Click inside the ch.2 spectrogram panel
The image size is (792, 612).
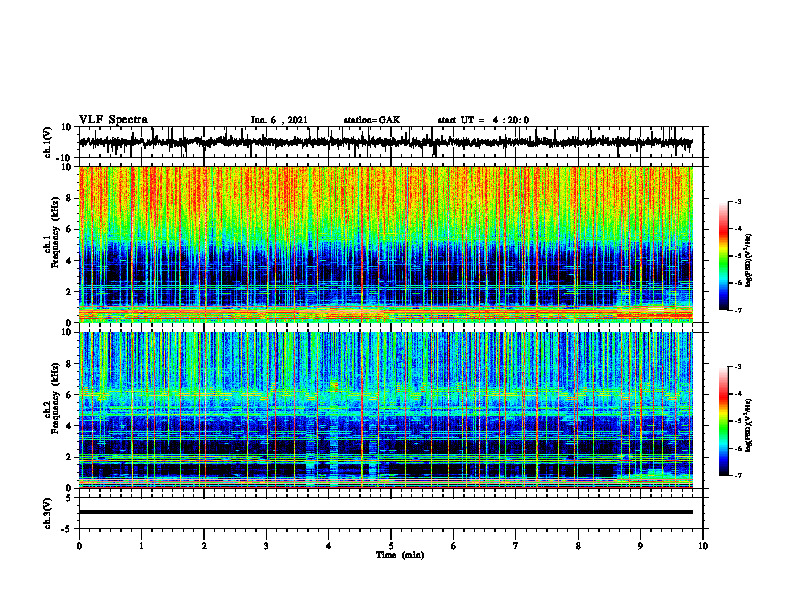click(386, 410)
